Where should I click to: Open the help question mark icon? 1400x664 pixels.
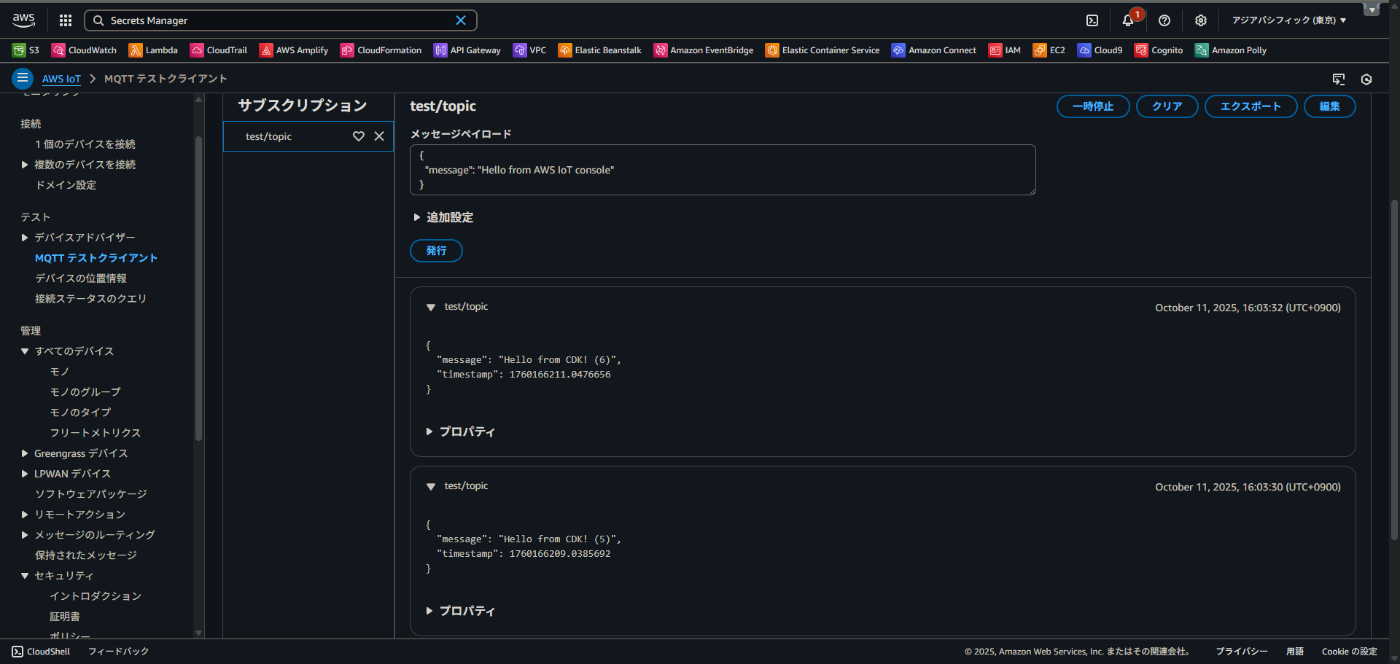click(1164, 20)
